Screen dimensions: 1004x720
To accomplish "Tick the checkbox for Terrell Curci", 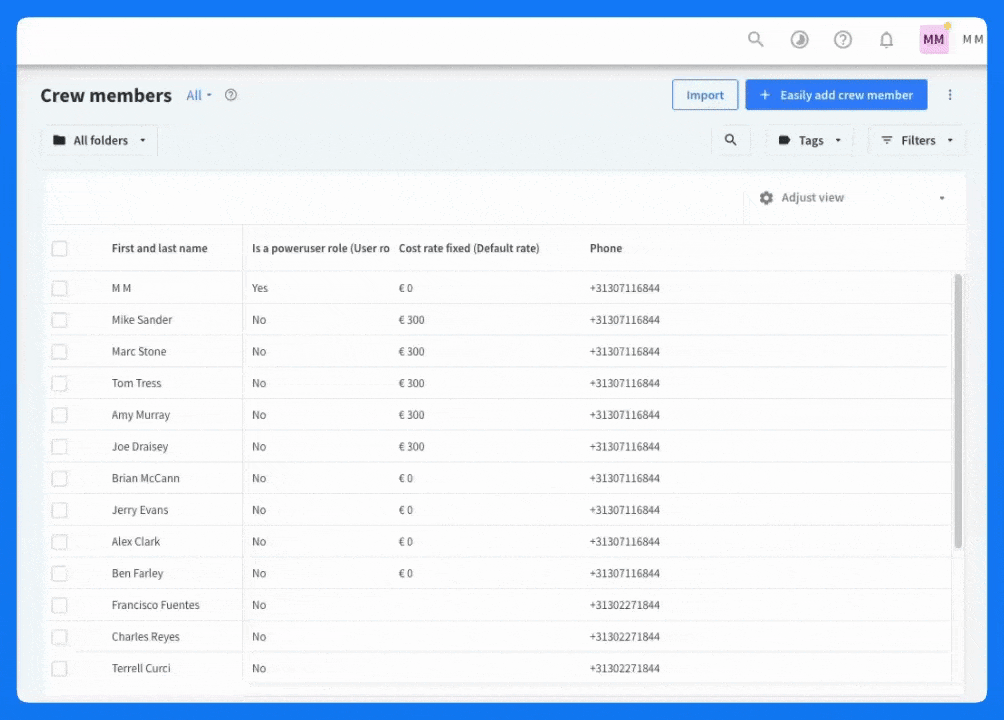I will tap(60, 669).
